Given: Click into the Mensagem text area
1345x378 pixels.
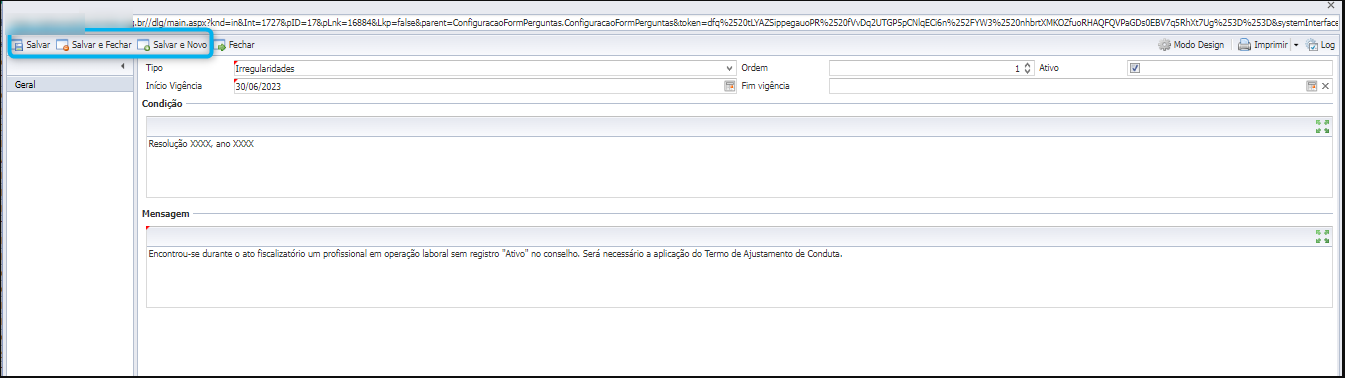Looking at the screenshot, I should tap(739, 276).
